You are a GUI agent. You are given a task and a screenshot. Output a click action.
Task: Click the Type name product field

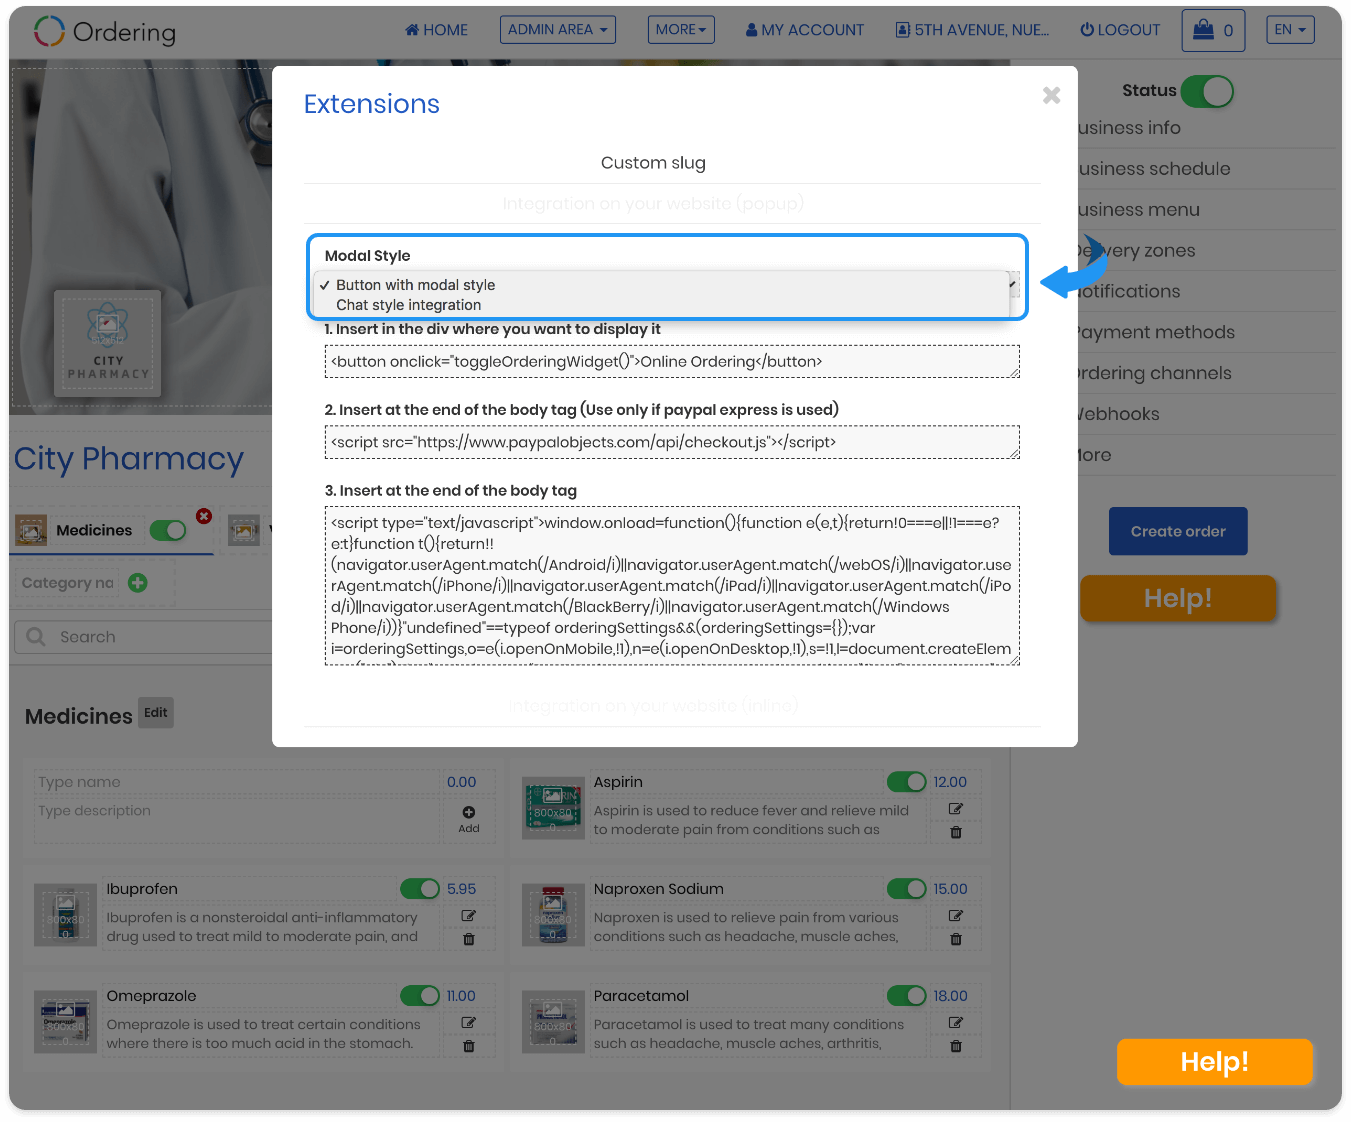pyautogui.click(x=238, y=782)
